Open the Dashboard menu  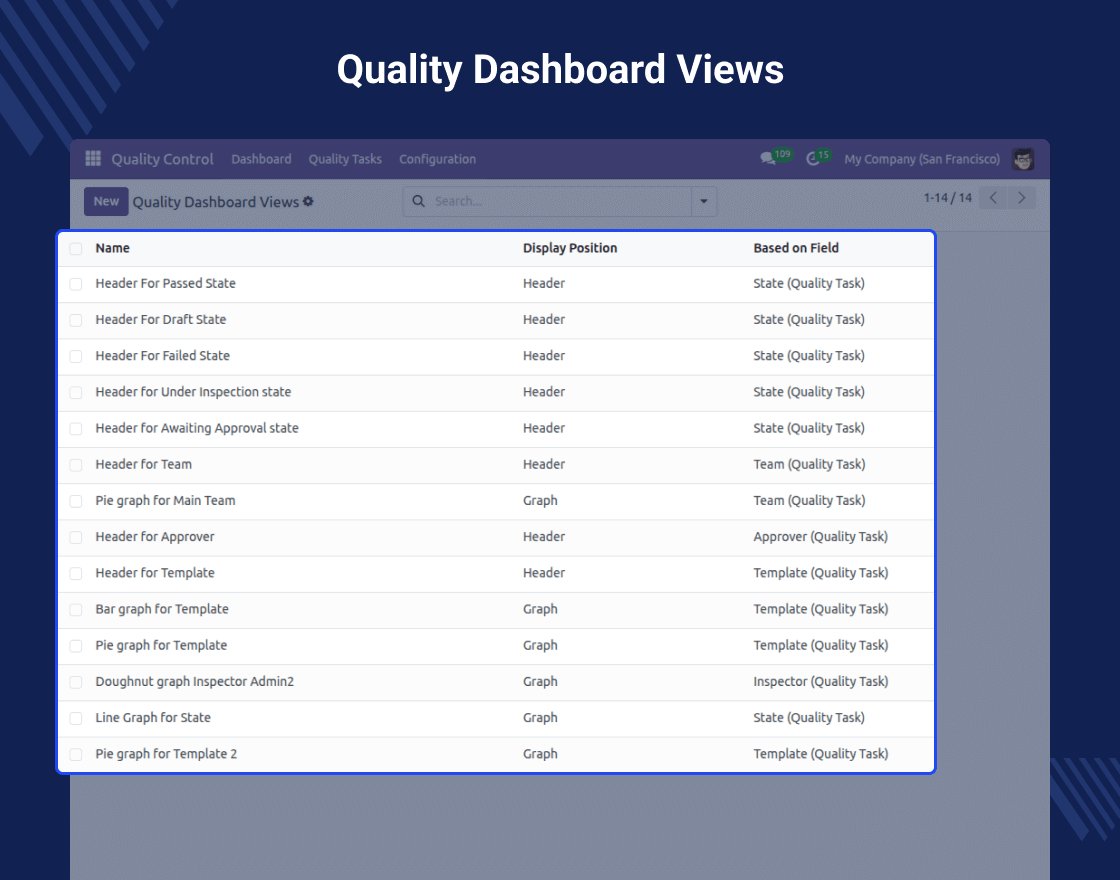(261, 159)
